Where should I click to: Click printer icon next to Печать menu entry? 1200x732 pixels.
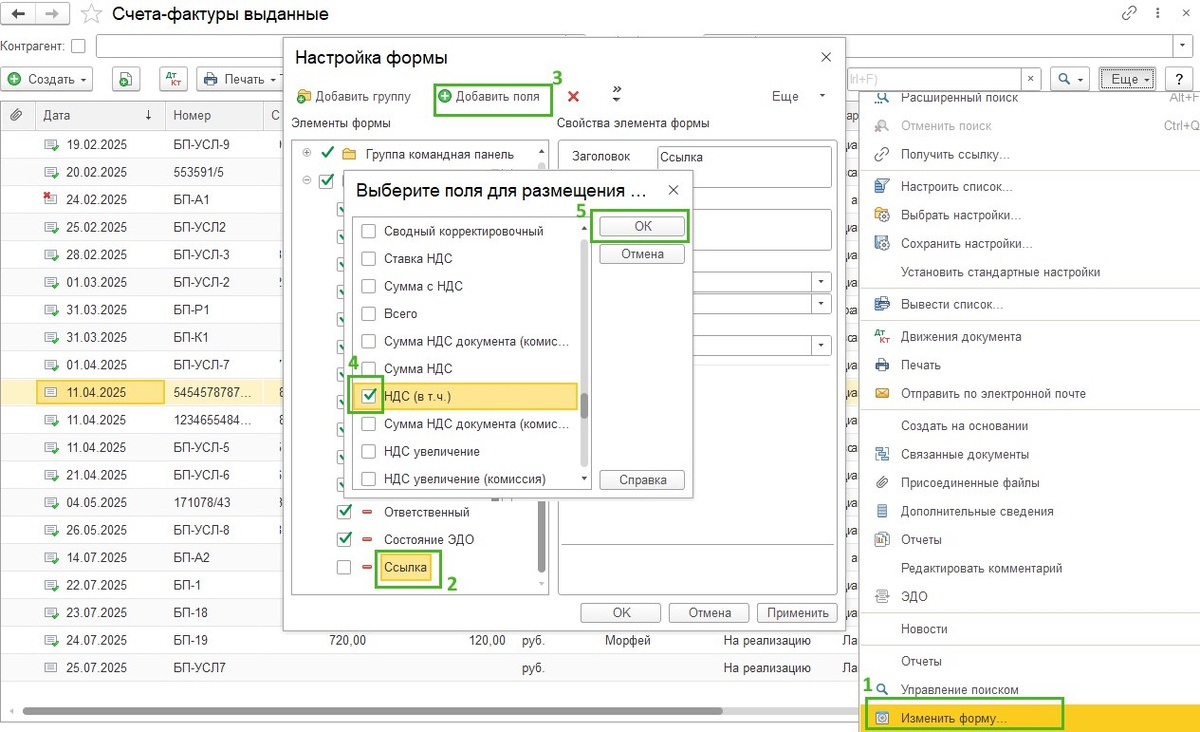tap(882, 365)
